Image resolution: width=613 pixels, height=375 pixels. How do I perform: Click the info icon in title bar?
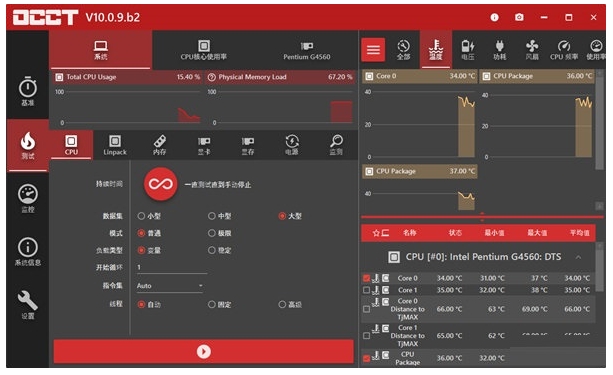point(495,17)
